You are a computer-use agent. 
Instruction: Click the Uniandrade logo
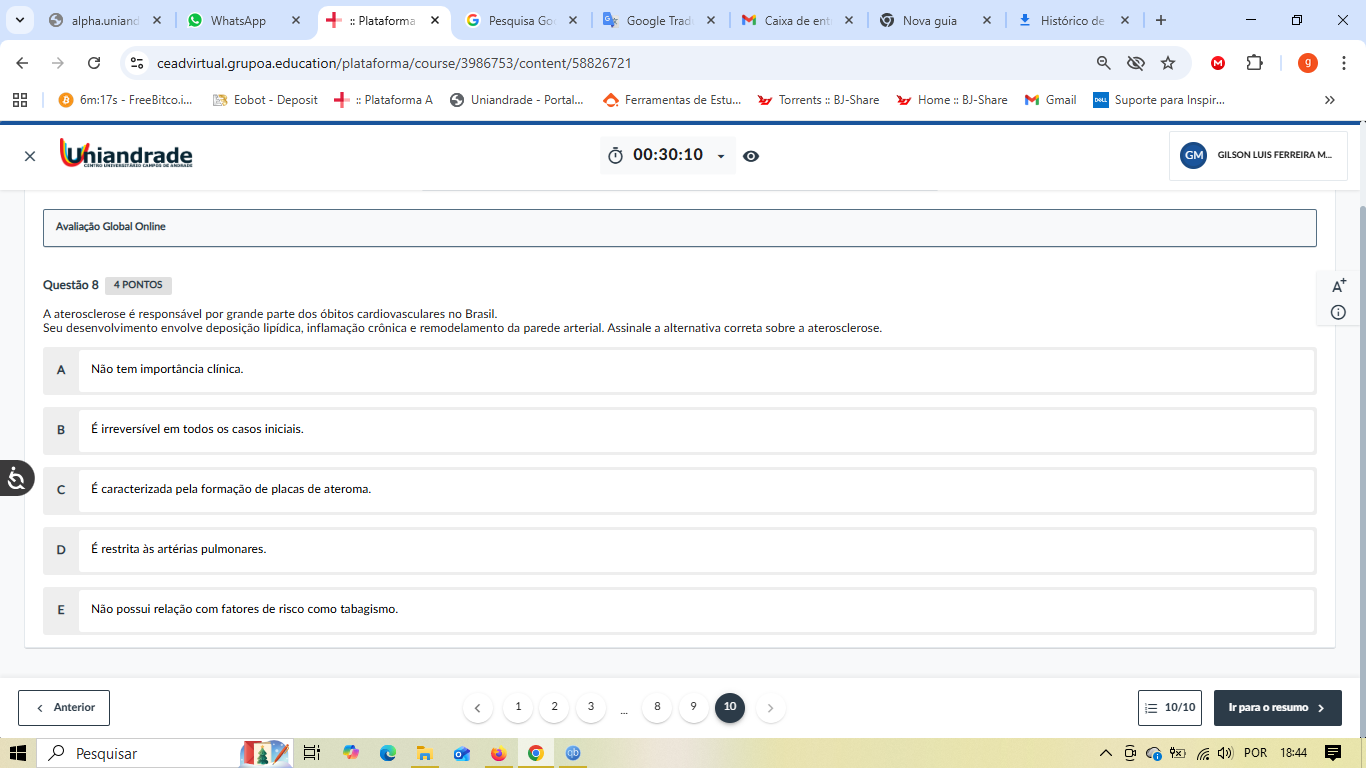point(126,154)
